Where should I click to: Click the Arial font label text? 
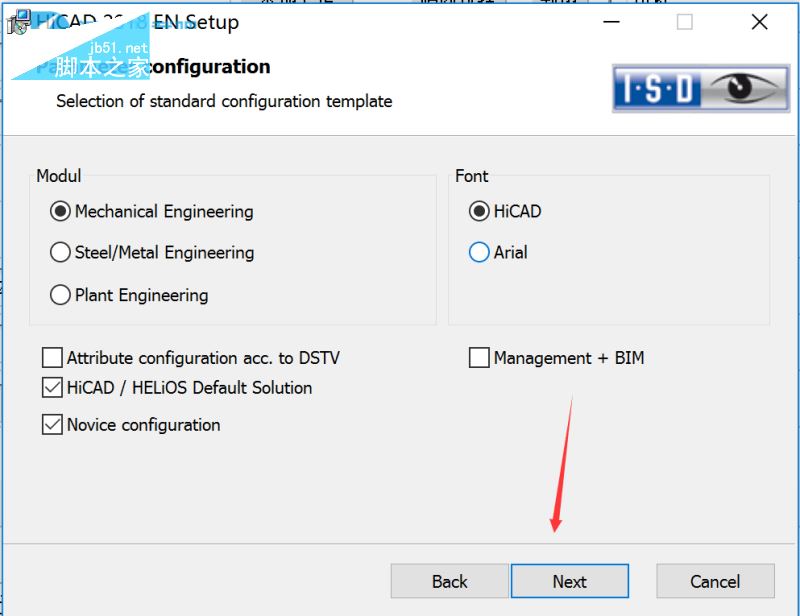coord(510,252)
